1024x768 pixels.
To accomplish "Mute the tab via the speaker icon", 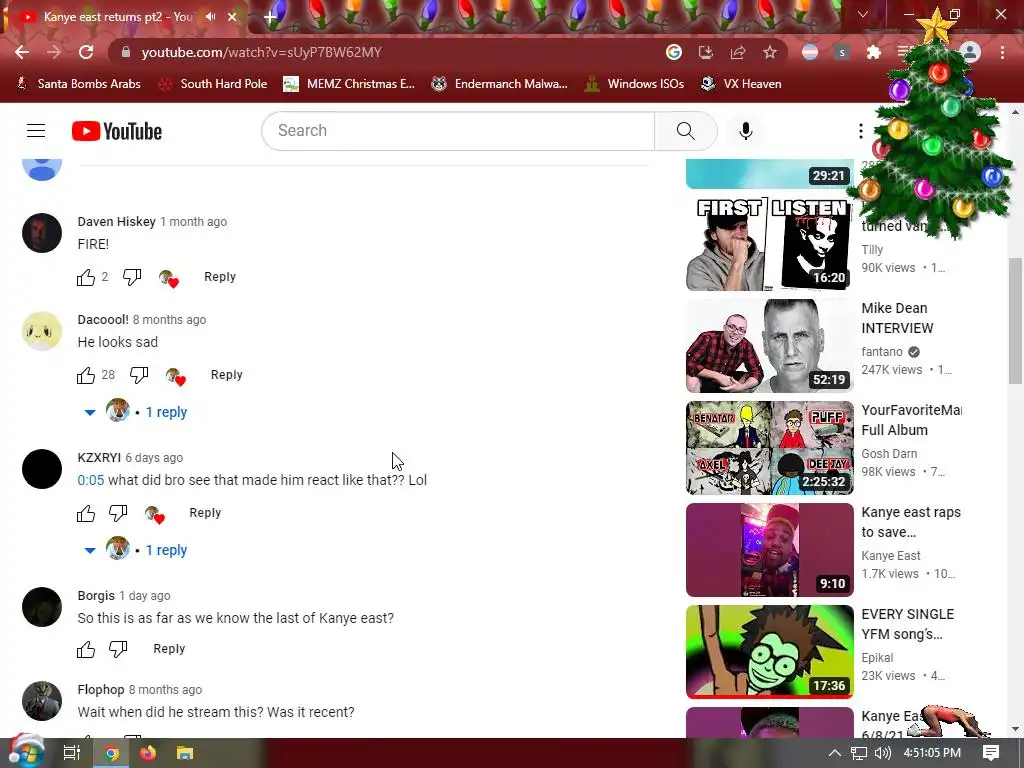I will coord(210,17).
